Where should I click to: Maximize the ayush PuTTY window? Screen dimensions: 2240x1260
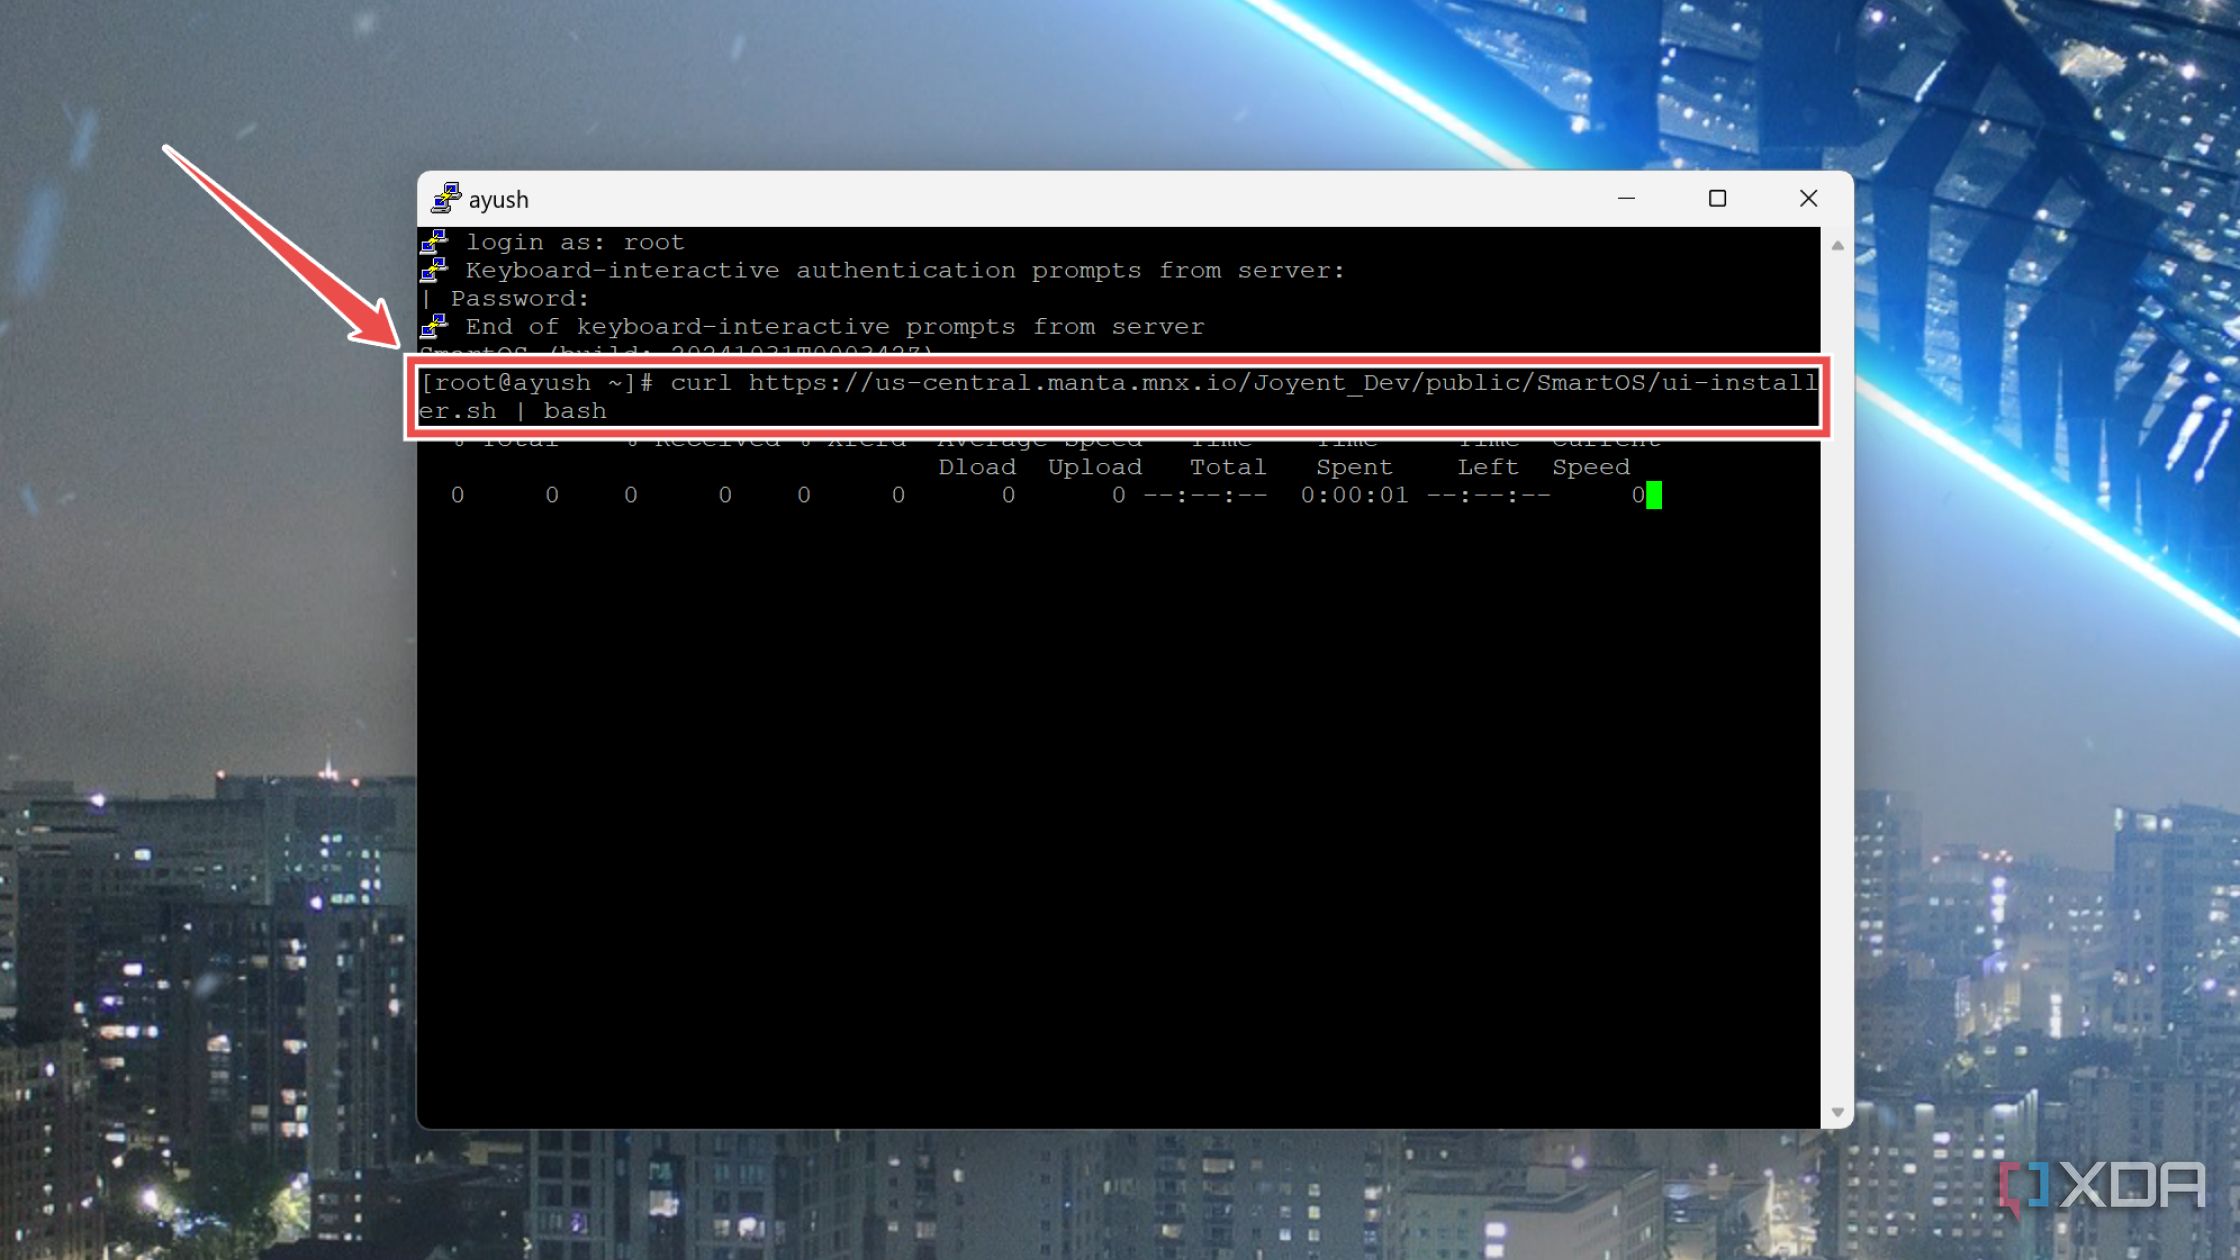[1717, 199]
